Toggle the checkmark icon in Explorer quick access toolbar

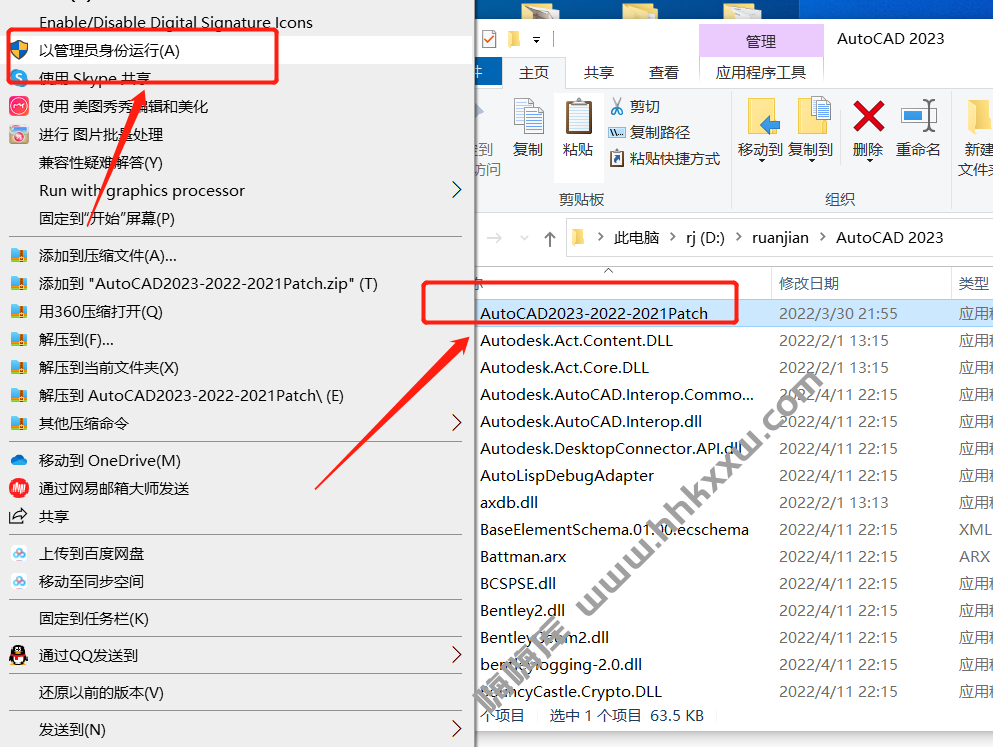489,39
